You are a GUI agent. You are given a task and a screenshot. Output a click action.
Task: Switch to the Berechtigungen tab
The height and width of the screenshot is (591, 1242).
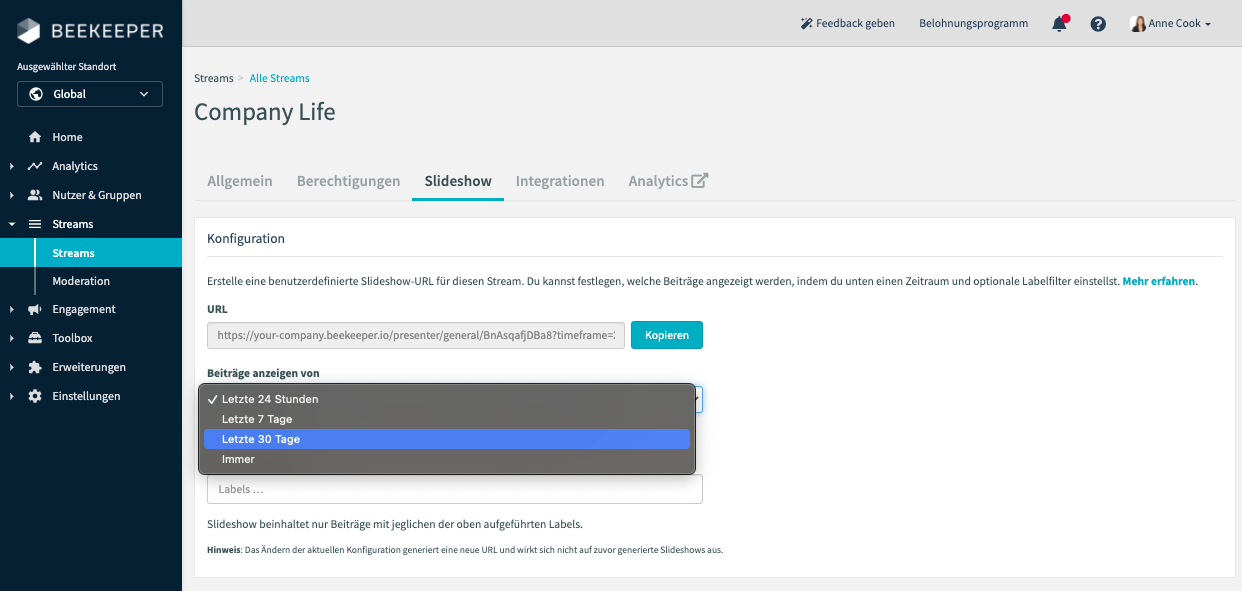tap(348, 181)
